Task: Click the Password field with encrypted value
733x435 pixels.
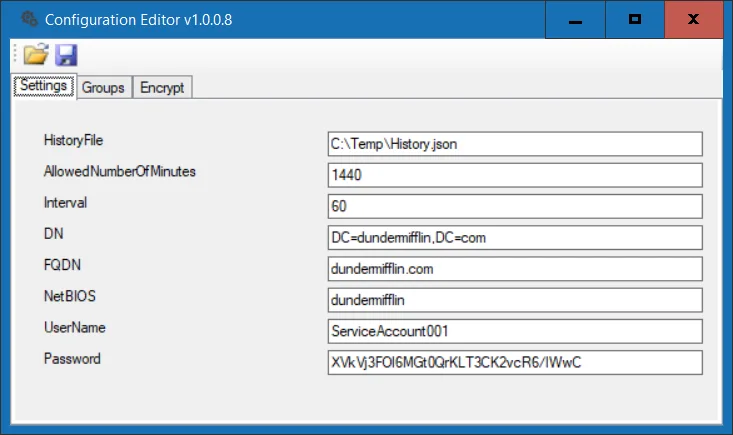Action: tap(515, 363)
